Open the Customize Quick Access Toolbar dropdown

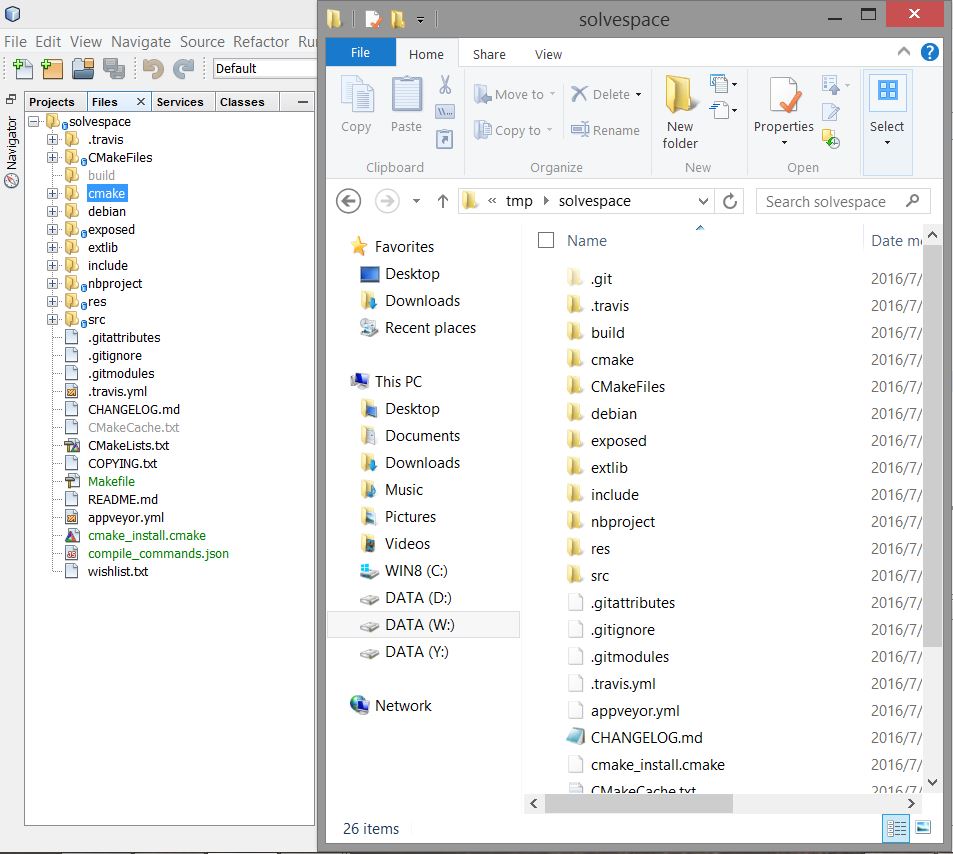(x=421, y=20)
